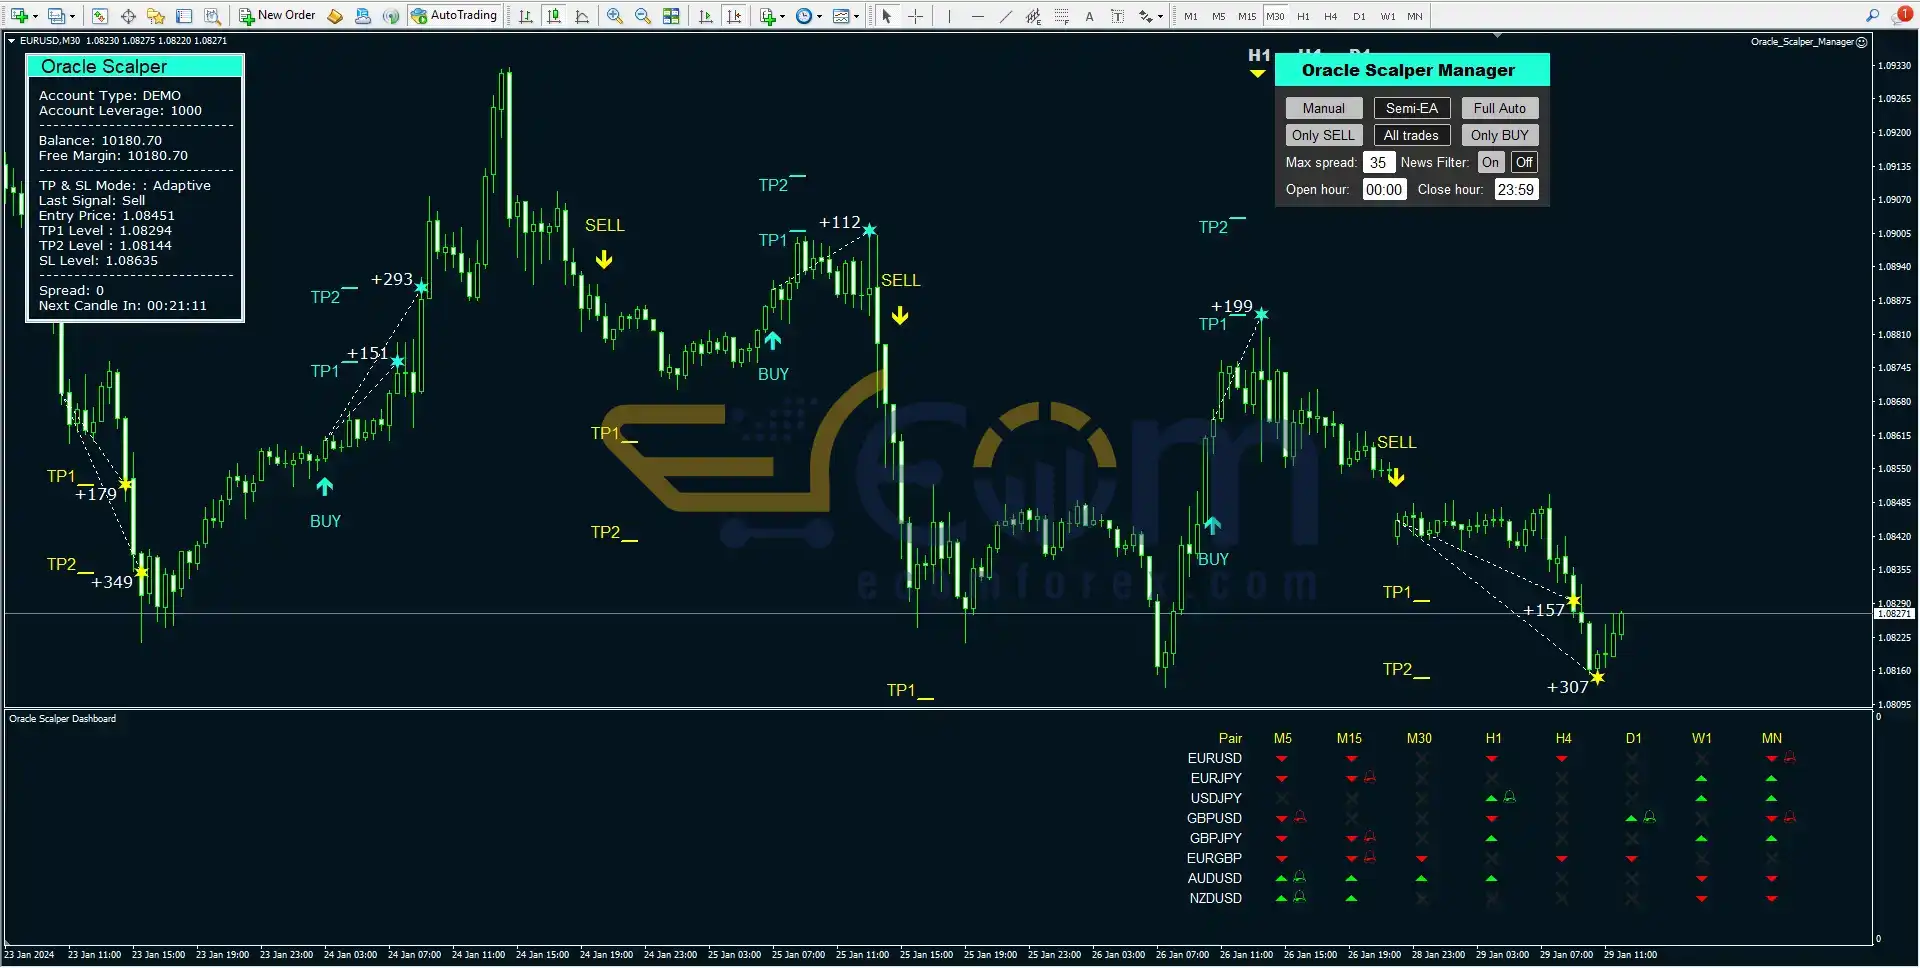Select Only BUY trade direction

click(1499, 135)
